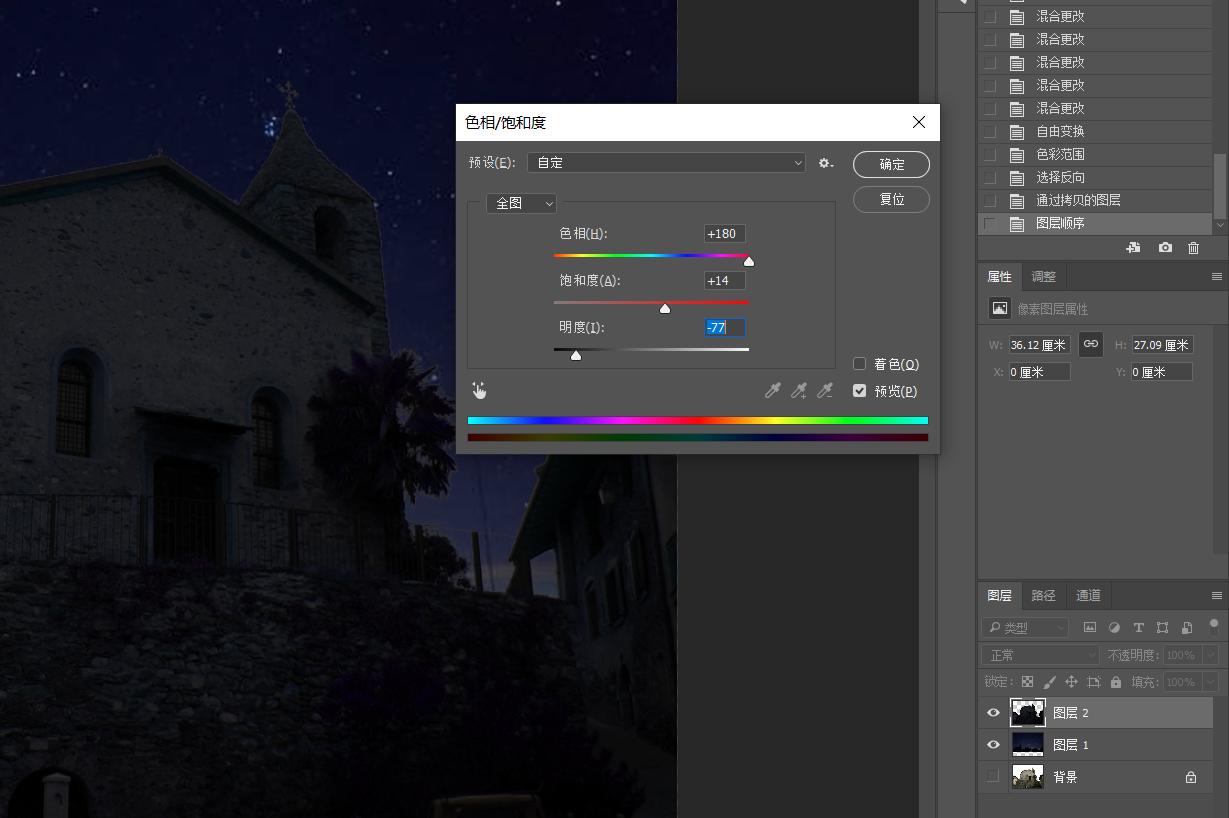
Task: Select the eyedropper tool in the dialog
Action: click(772, 391)
